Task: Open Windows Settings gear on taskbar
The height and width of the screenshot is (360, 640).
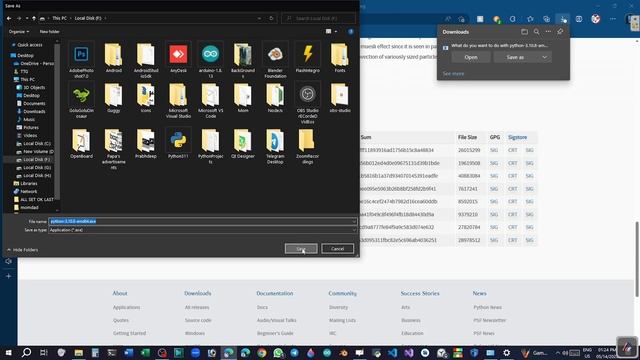Action: coord(507,353)
